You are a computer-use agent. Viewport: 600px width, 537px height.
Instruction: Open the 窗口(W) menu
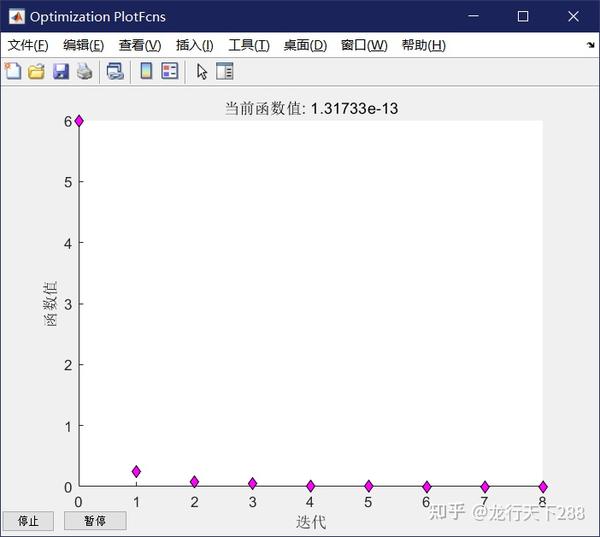[x=364, y=45]
